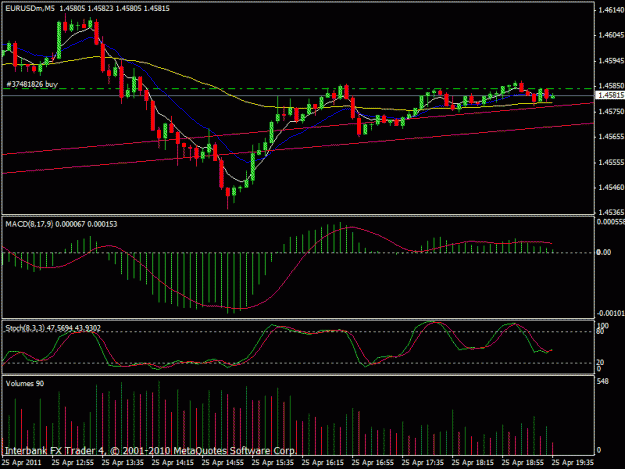The image size is (625, 469).
Task: Click time axis label 25 Apr 18:15
Action: 473,462
